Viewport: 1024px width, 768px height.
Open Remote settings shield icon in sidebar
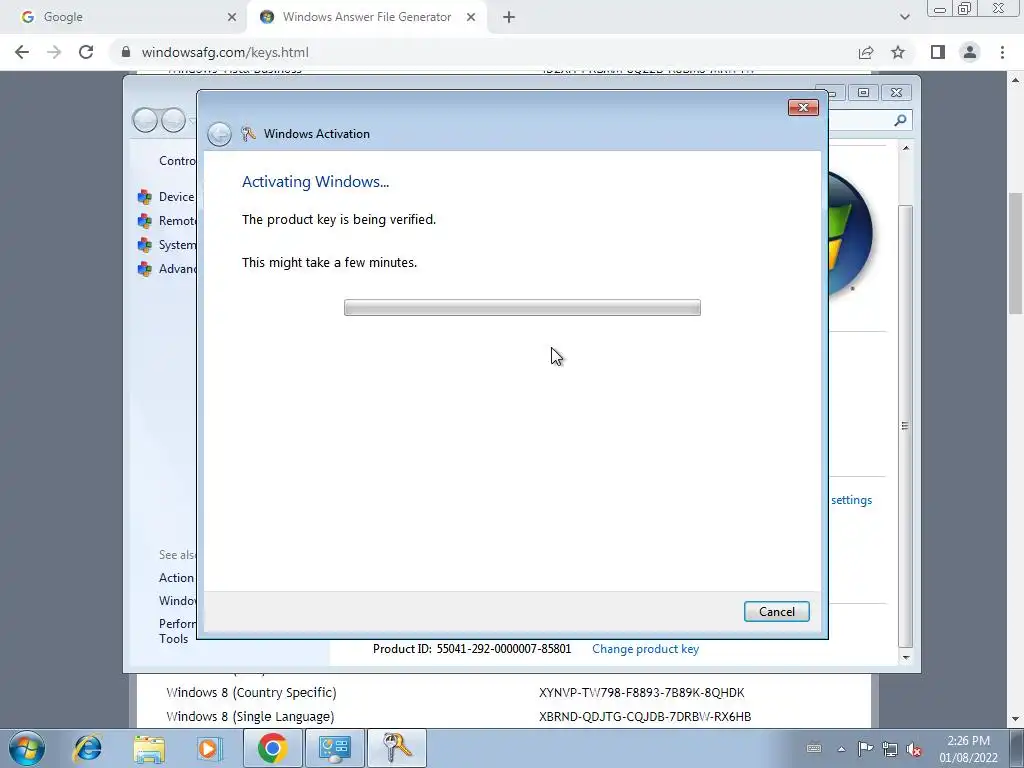coord(144,221)
